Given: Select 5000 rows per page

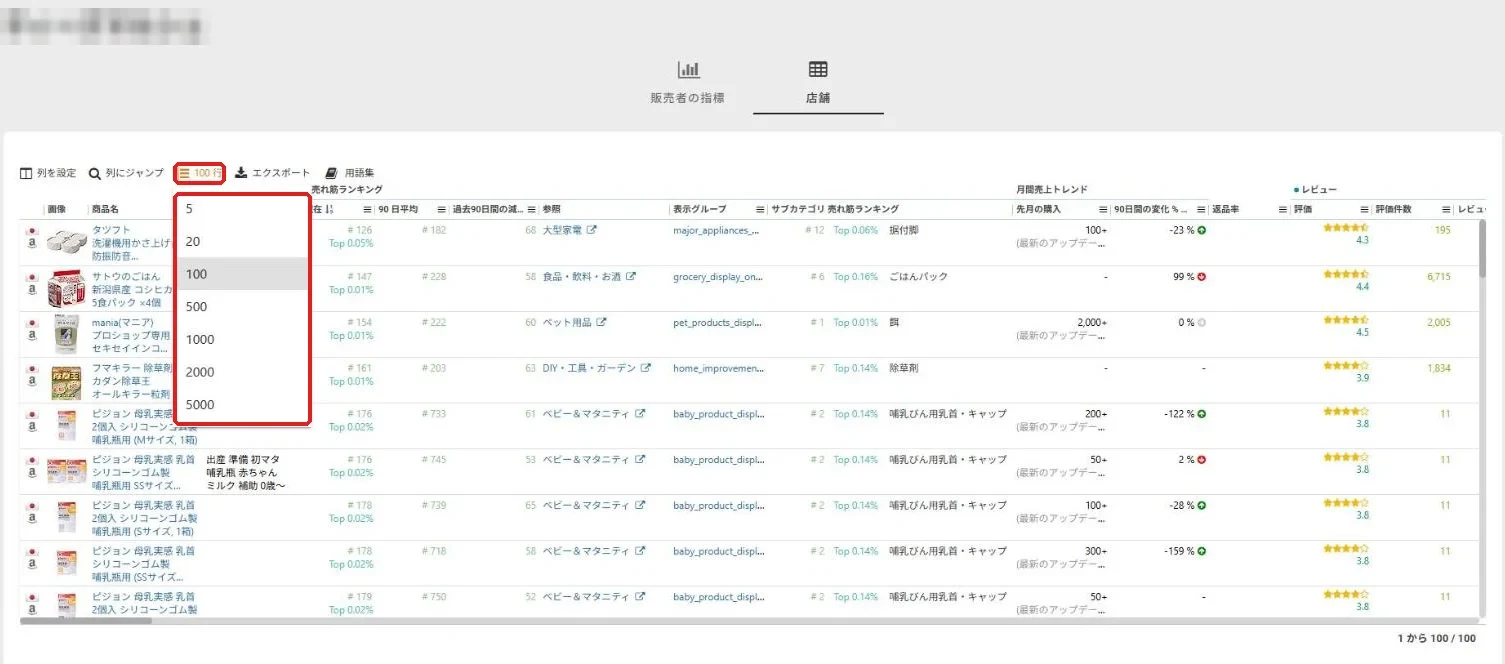Looking at the screenshot, I should [242, 404].
